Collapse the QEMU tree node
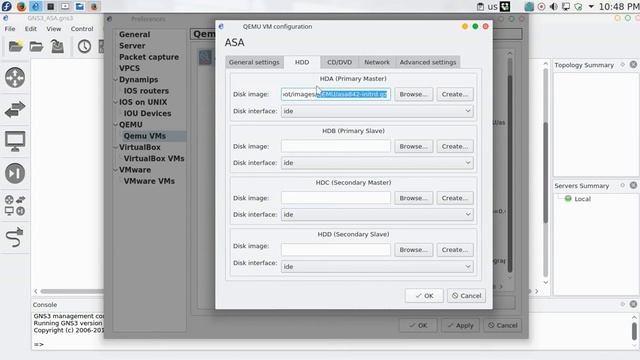Viewport: 640px width, 360px height. [116, 124]
